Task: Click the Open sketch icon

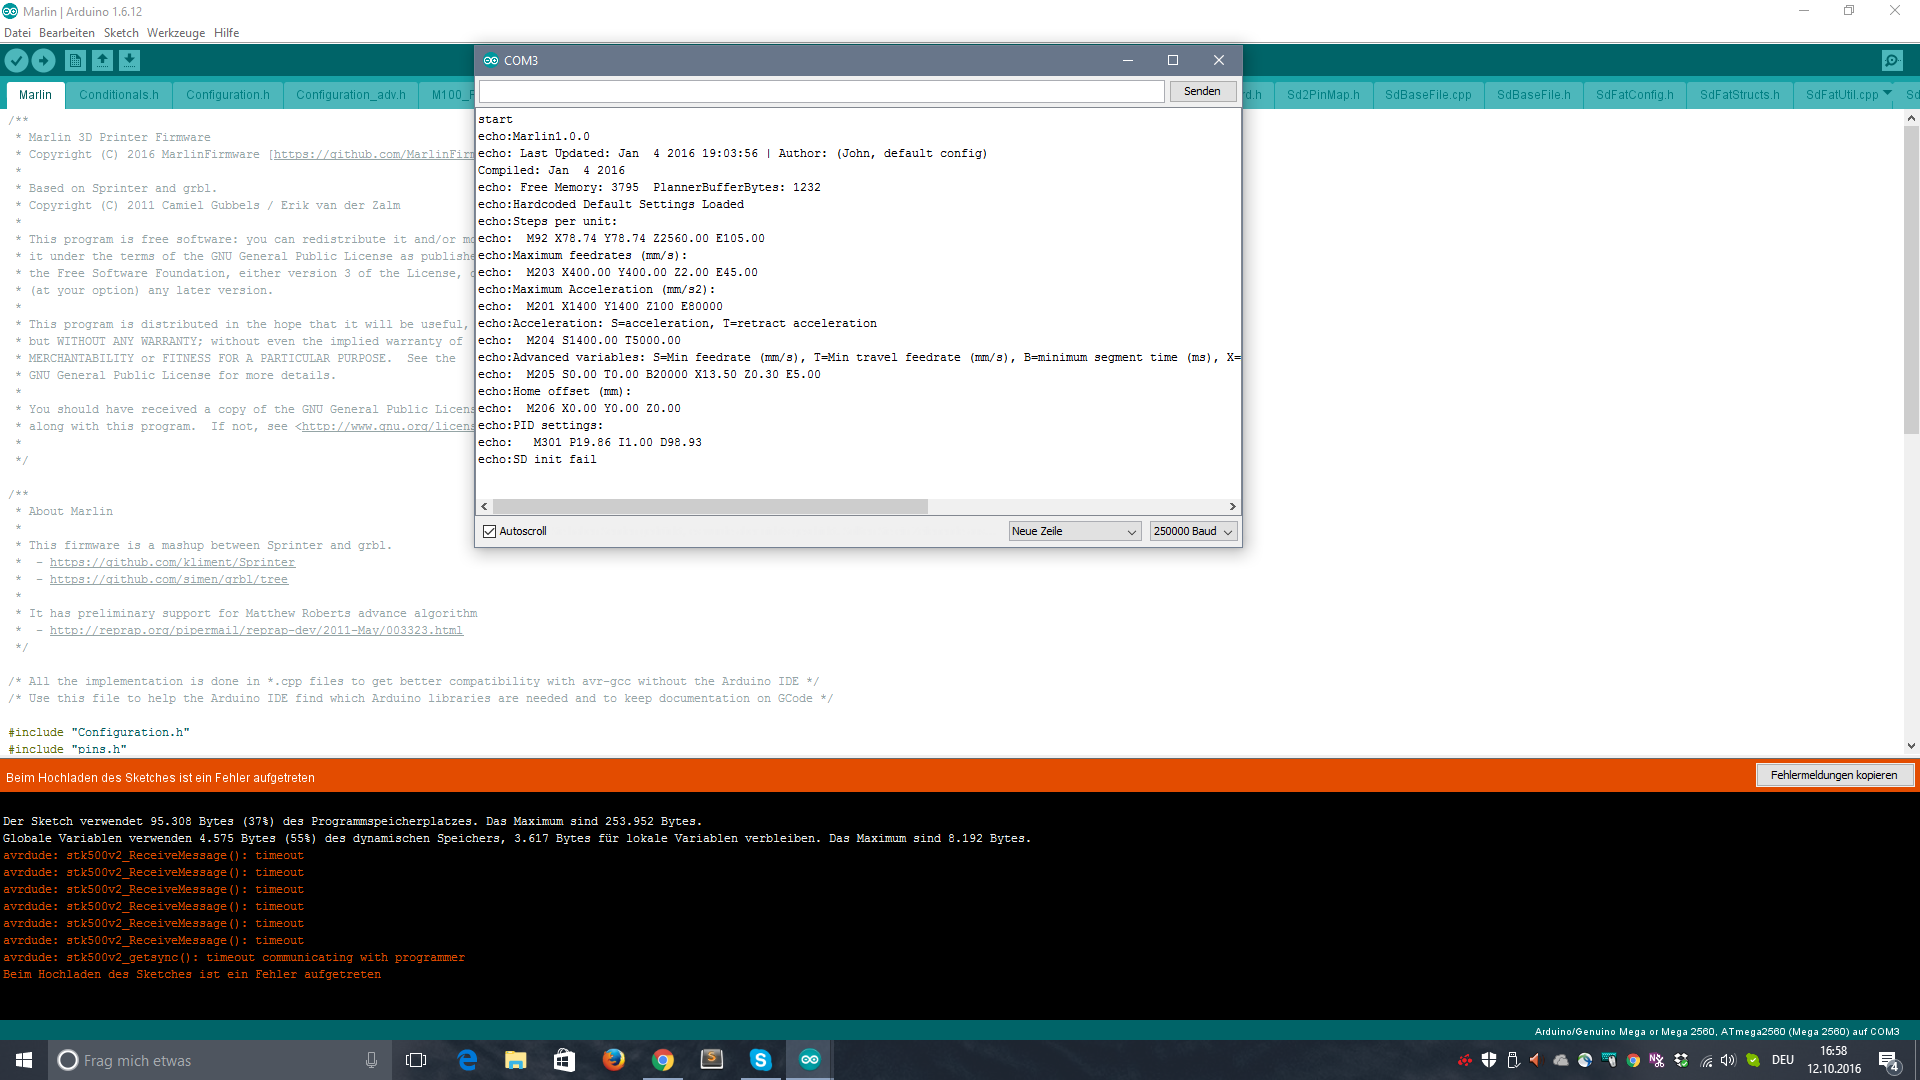Action: click(x=102, y=61)
